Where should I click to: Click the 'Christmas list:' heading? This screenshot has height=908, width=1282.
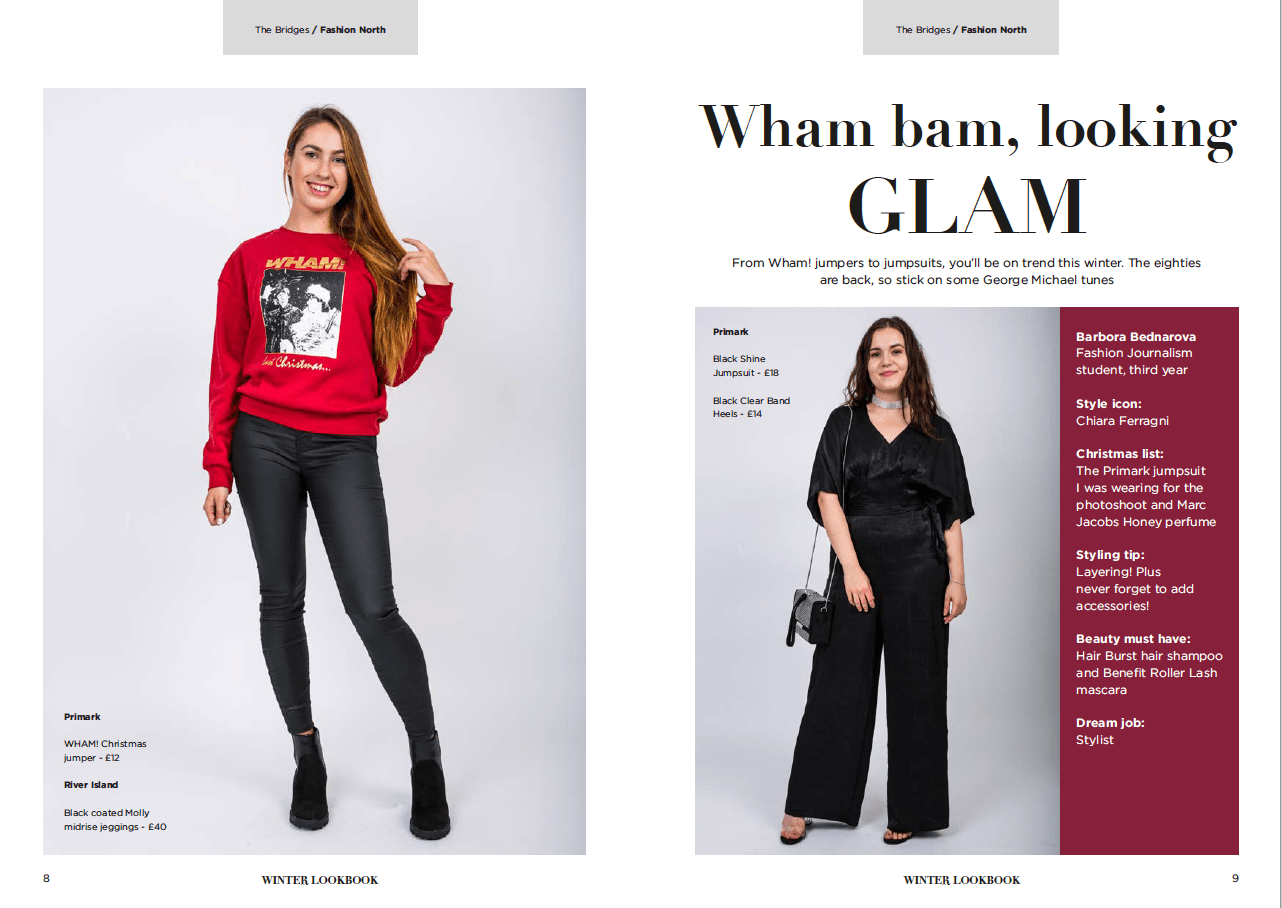1120,454
